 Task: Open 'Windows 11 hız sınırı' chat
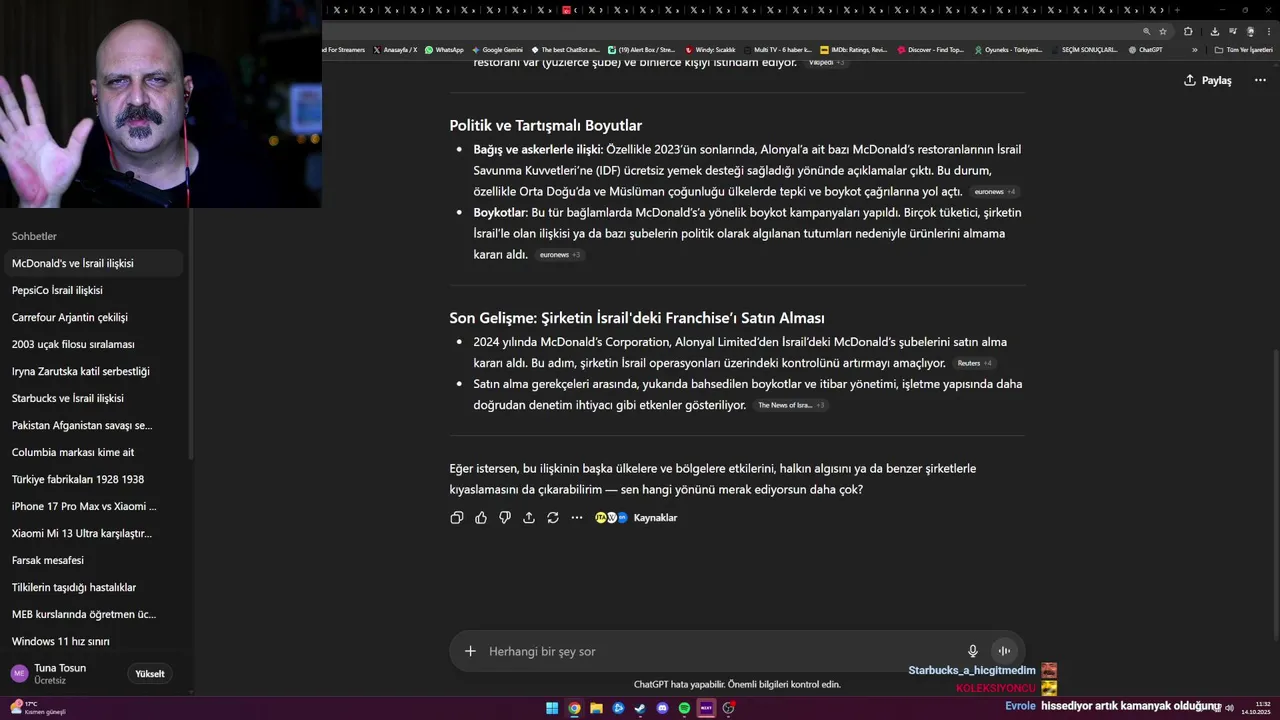92,641
